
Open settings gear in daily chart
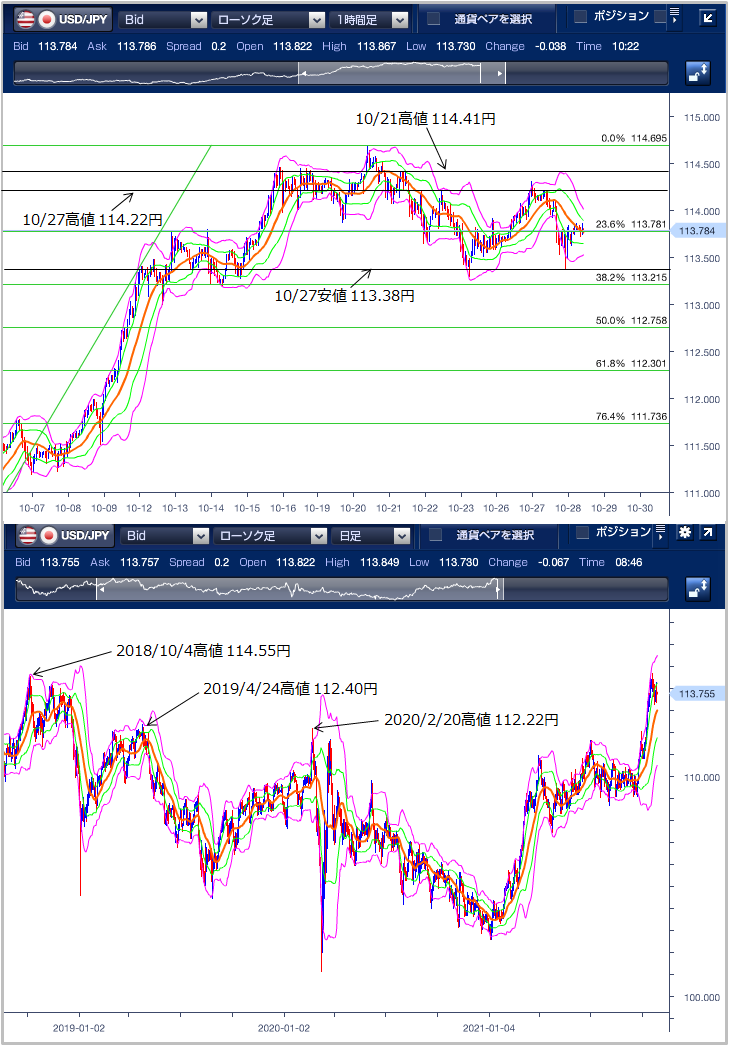coord(685,532)
